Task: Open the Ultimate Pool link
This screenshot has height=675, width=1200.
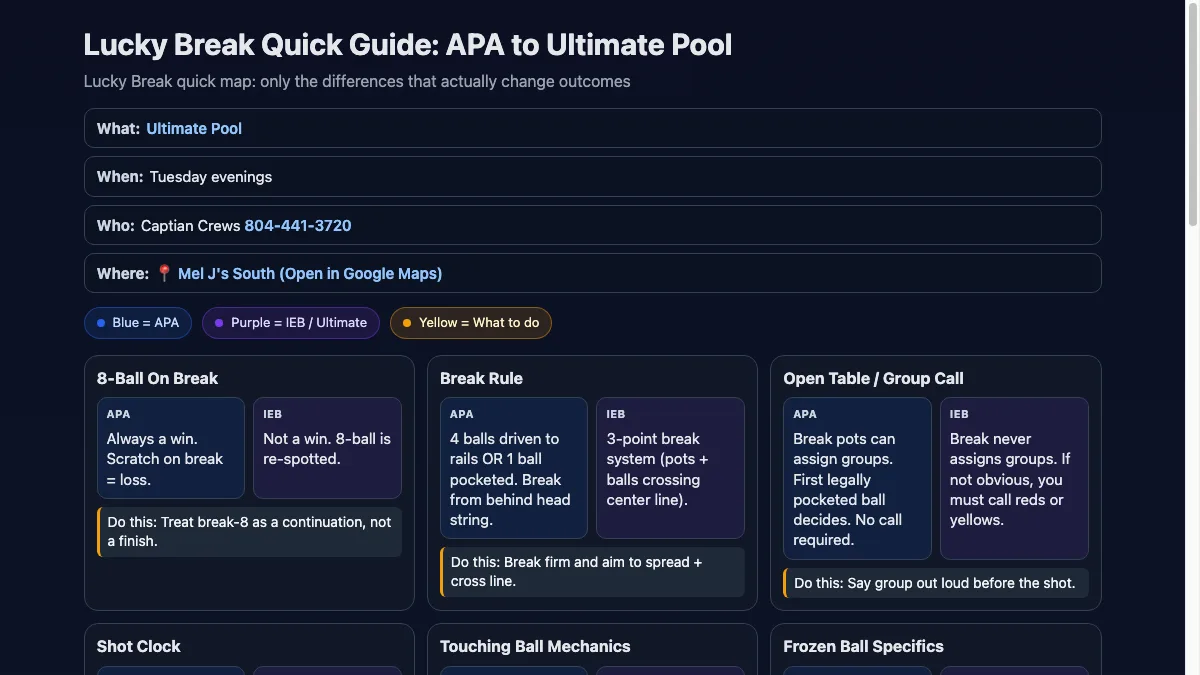Action: point(194,128)
